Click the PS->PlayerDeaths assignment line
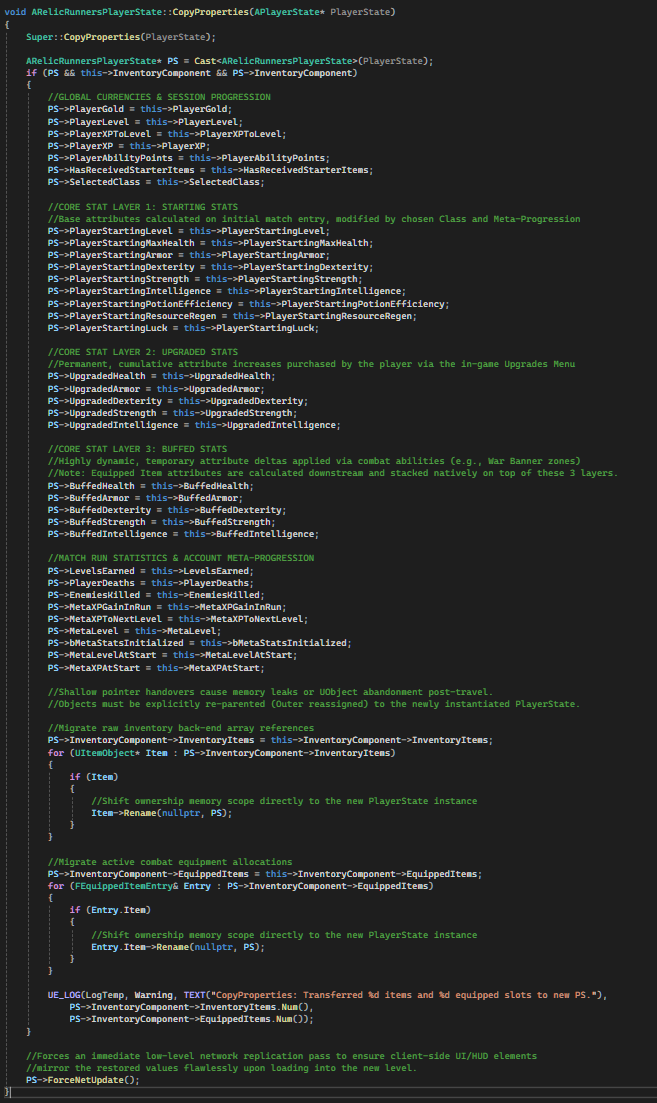Screen dimensions: 657x1103 [x=151, y=583]
